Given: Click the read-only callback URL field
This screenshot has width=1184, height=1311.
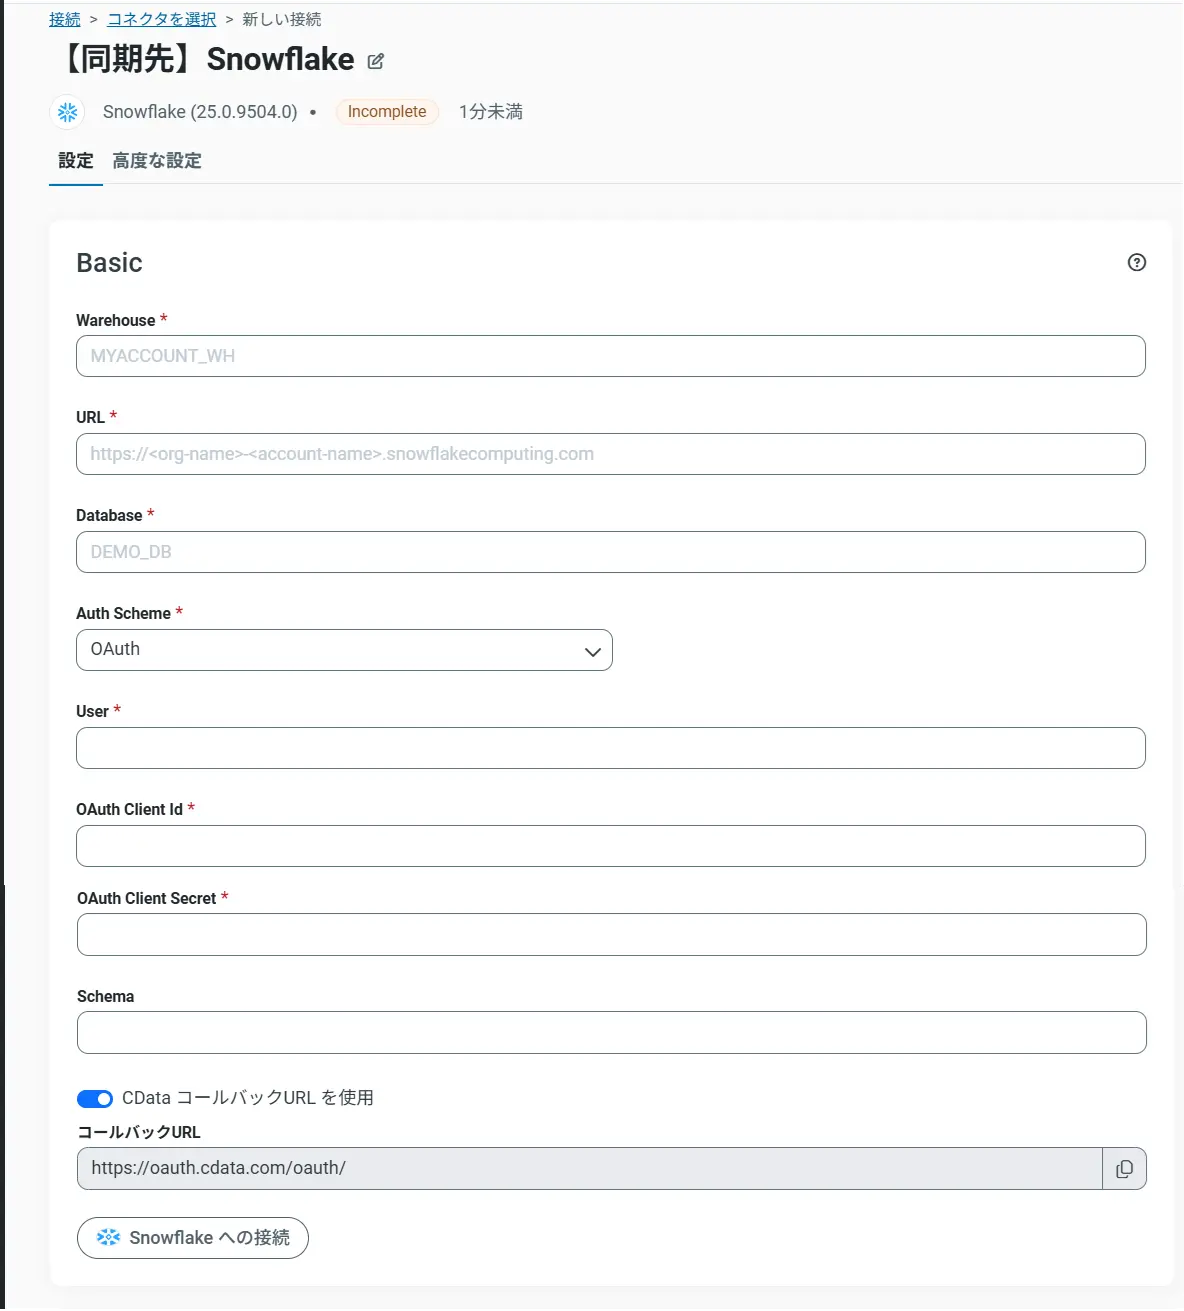Looking at the screenshot, I should 589,1169.
